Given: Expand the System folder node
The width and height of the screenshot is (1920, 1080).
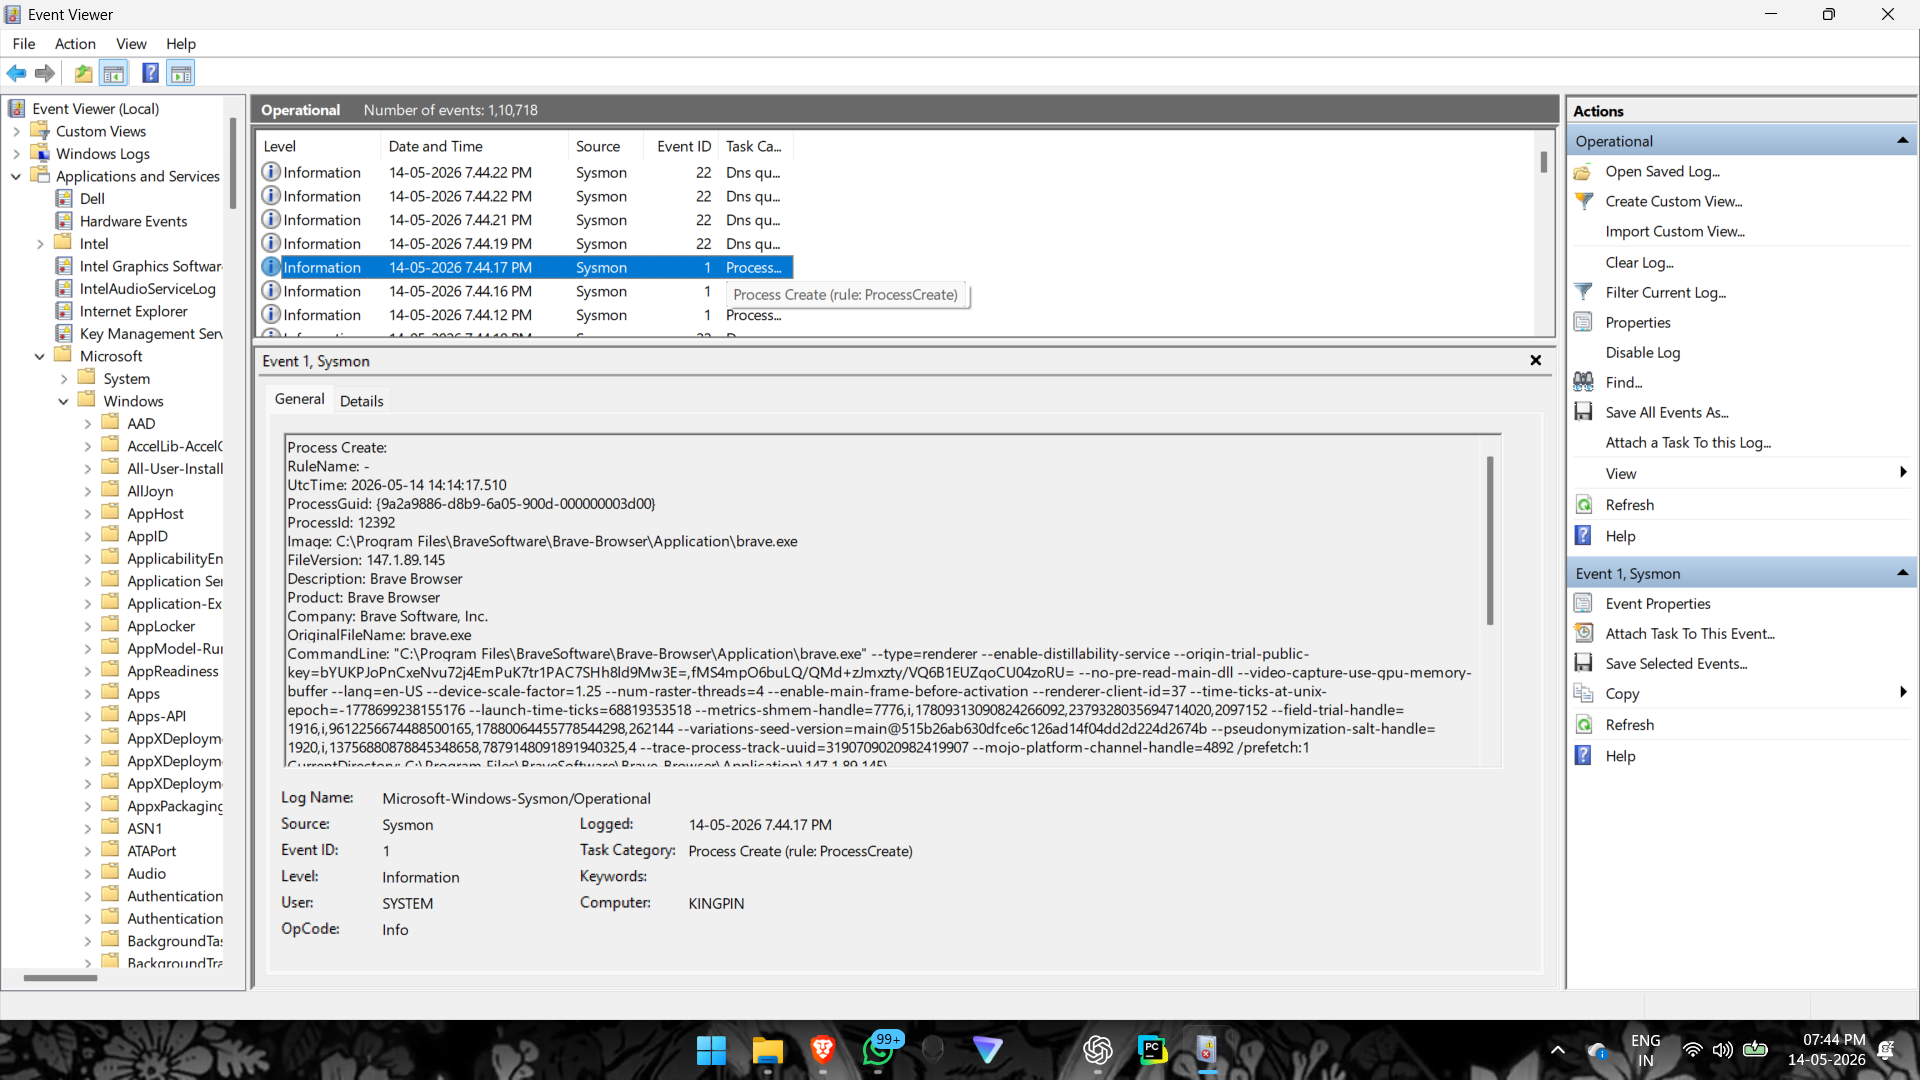Looking at the screenshot, I should click(64, 379).
